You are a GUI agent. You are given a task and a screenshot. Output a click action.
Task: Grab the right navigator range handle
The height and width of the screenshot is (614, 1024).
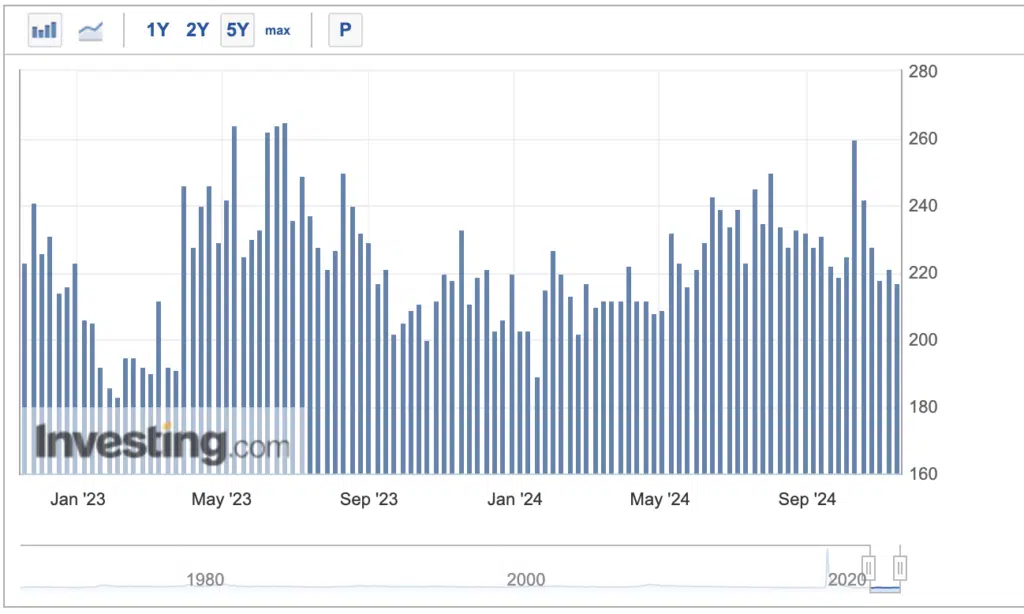[900, 569]
